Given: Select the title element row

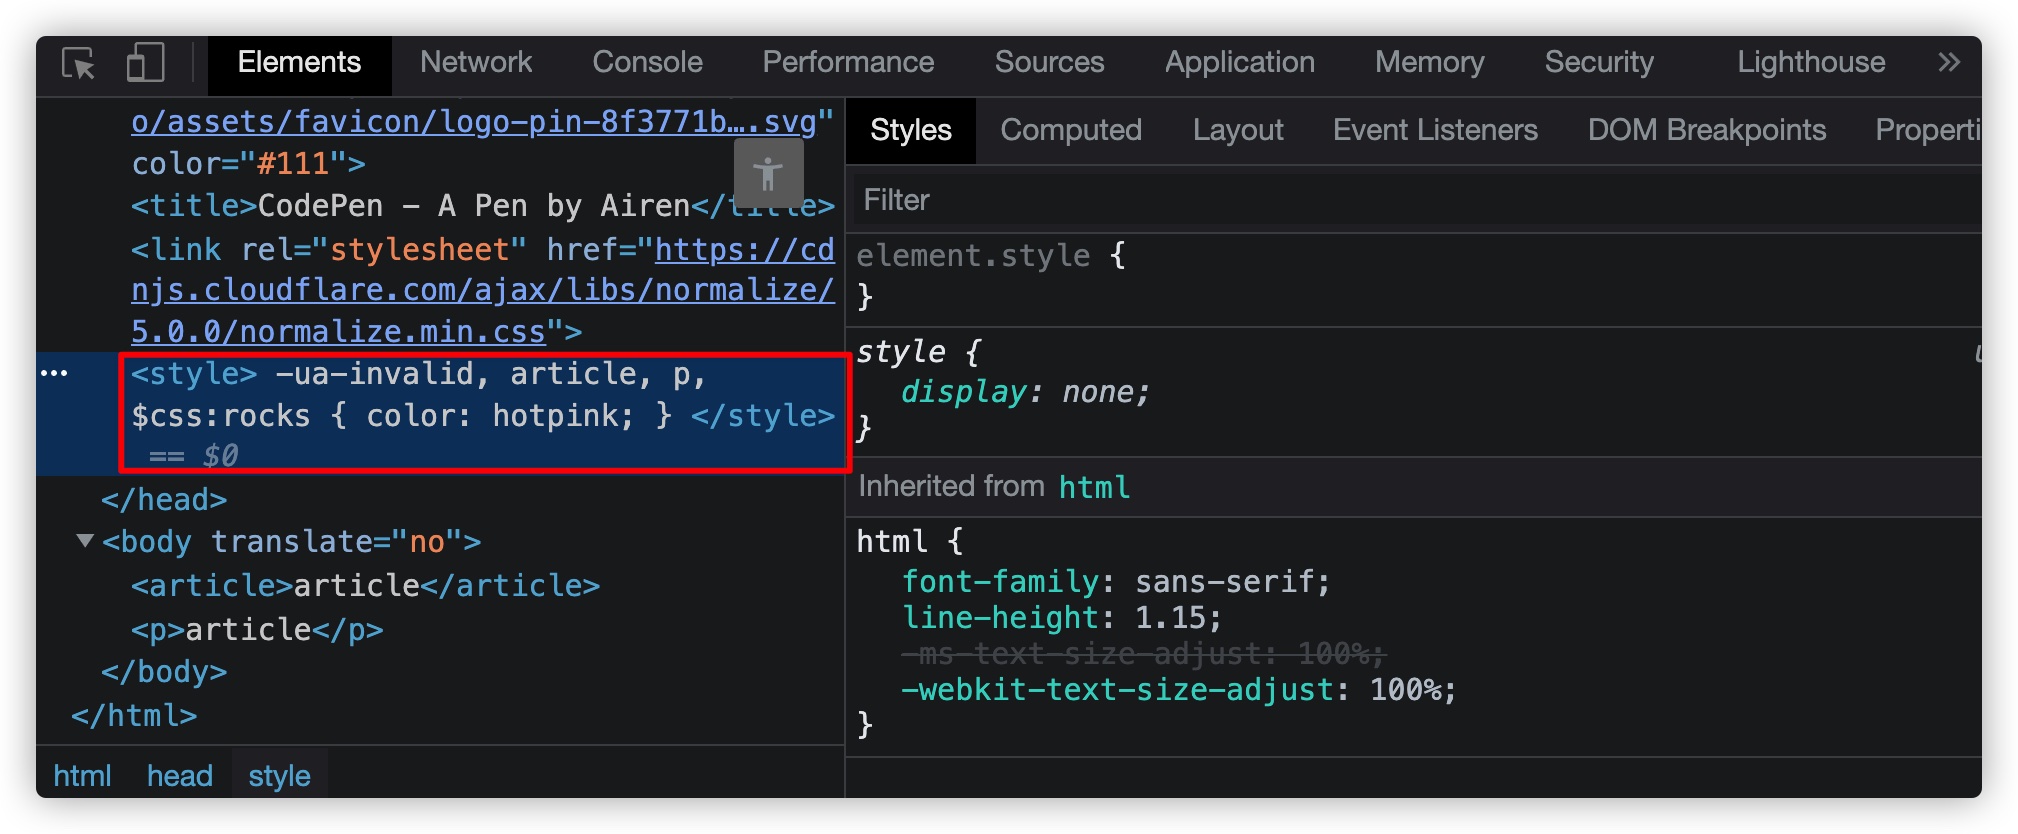Looking at the screenshot, I should tap(483, 206).
